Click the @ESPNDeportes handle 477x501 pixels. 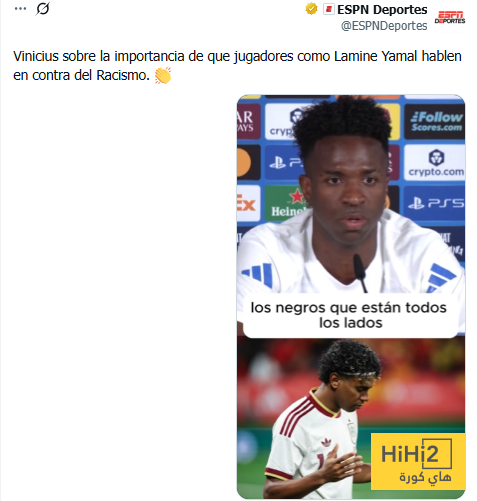coord(384,26)
